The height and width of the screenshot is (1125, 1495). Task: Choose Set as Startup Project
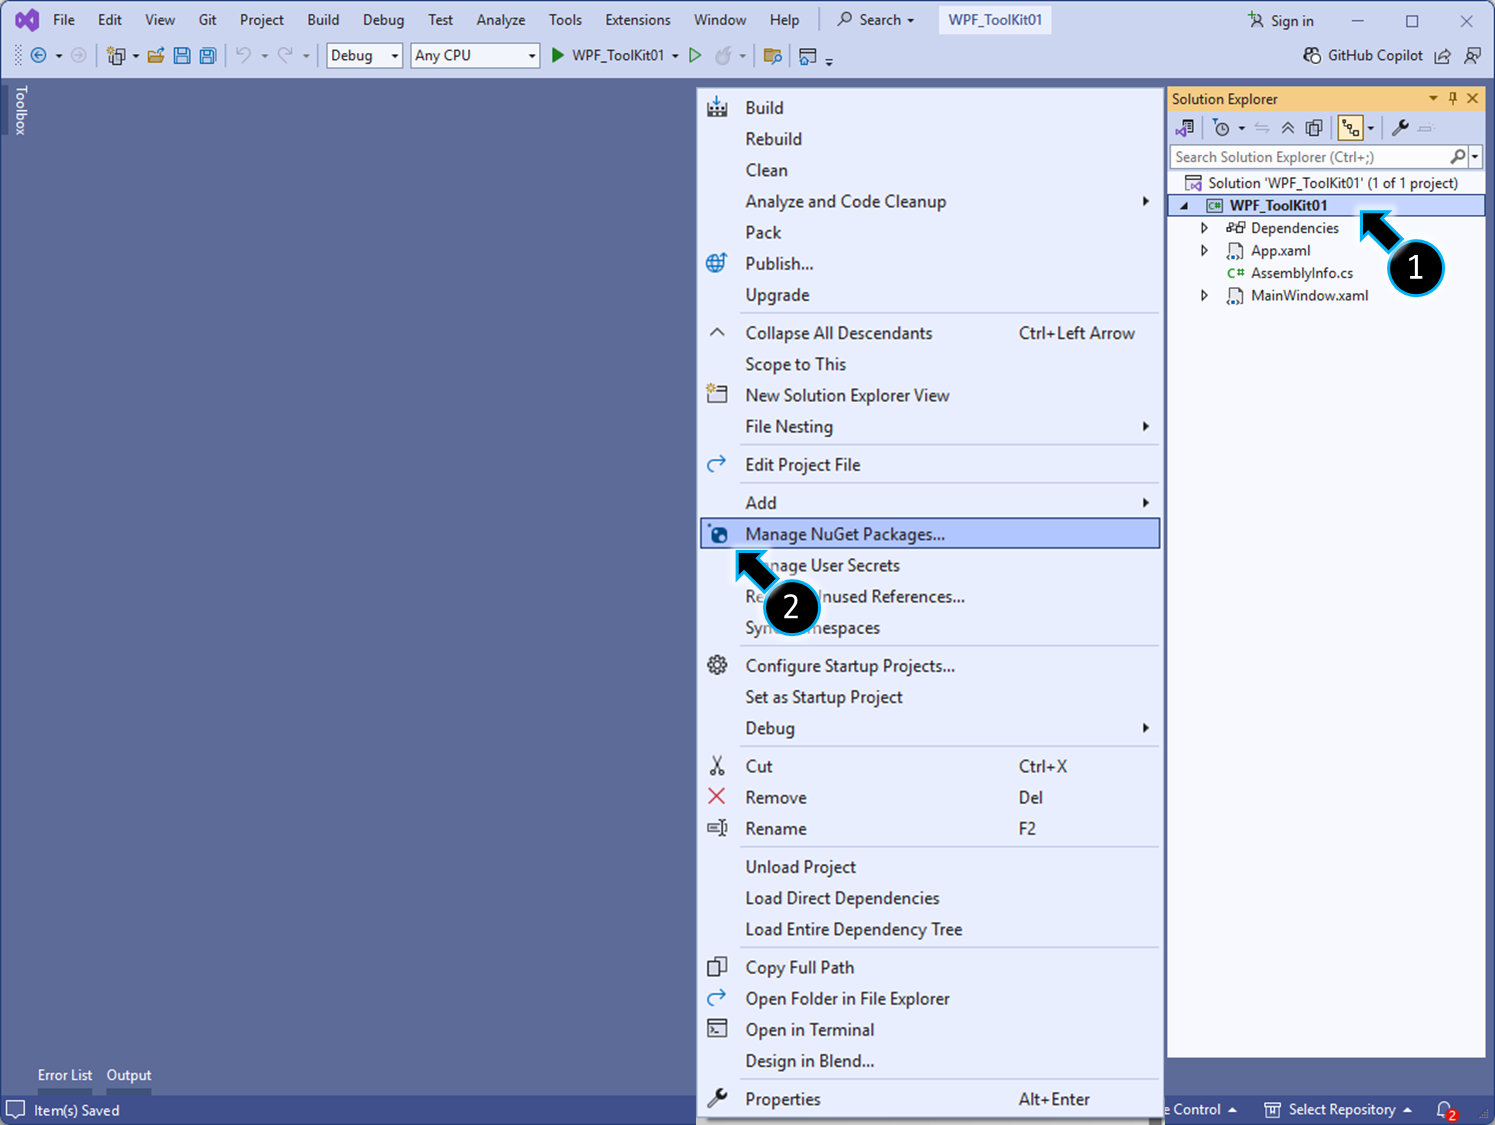coord(930,697)
